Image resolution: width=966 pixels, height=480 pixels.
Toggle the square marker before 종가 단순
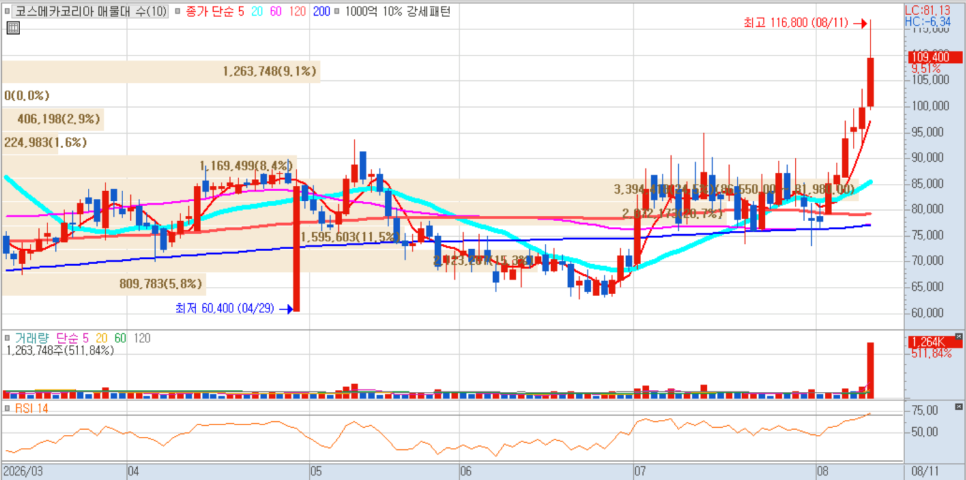[x=176, y=11]
